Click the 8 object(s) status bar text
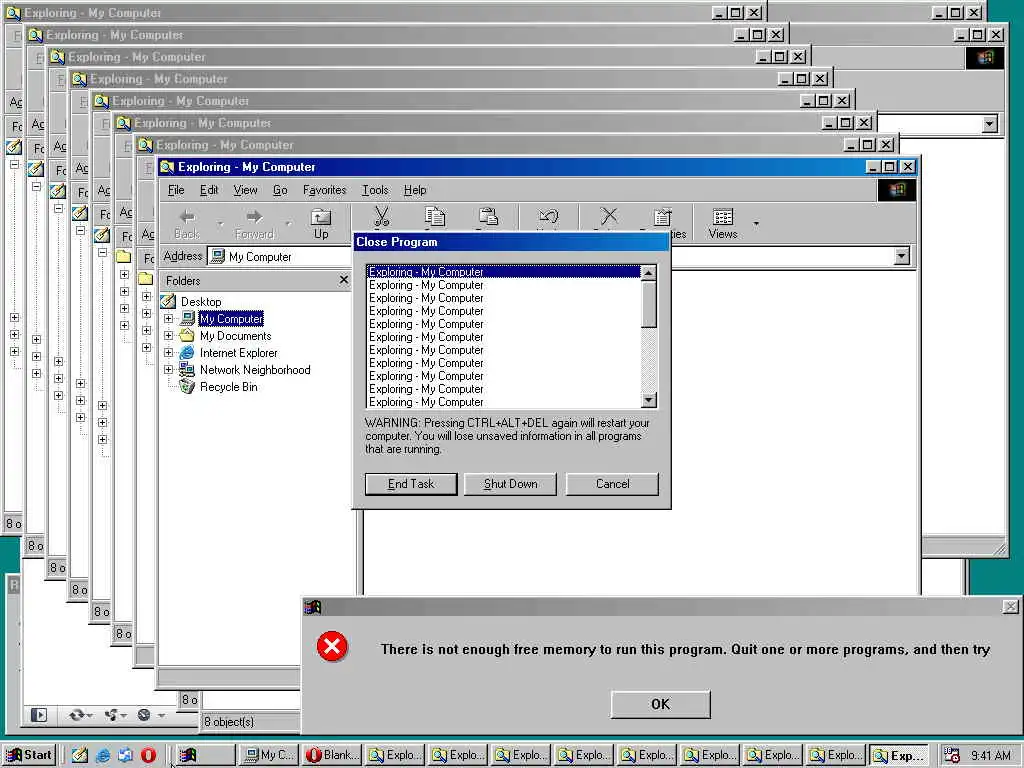 229,722
